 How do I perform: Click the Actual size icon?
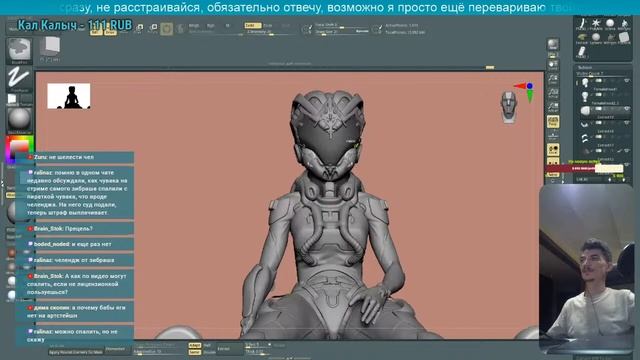click(553, 93)
